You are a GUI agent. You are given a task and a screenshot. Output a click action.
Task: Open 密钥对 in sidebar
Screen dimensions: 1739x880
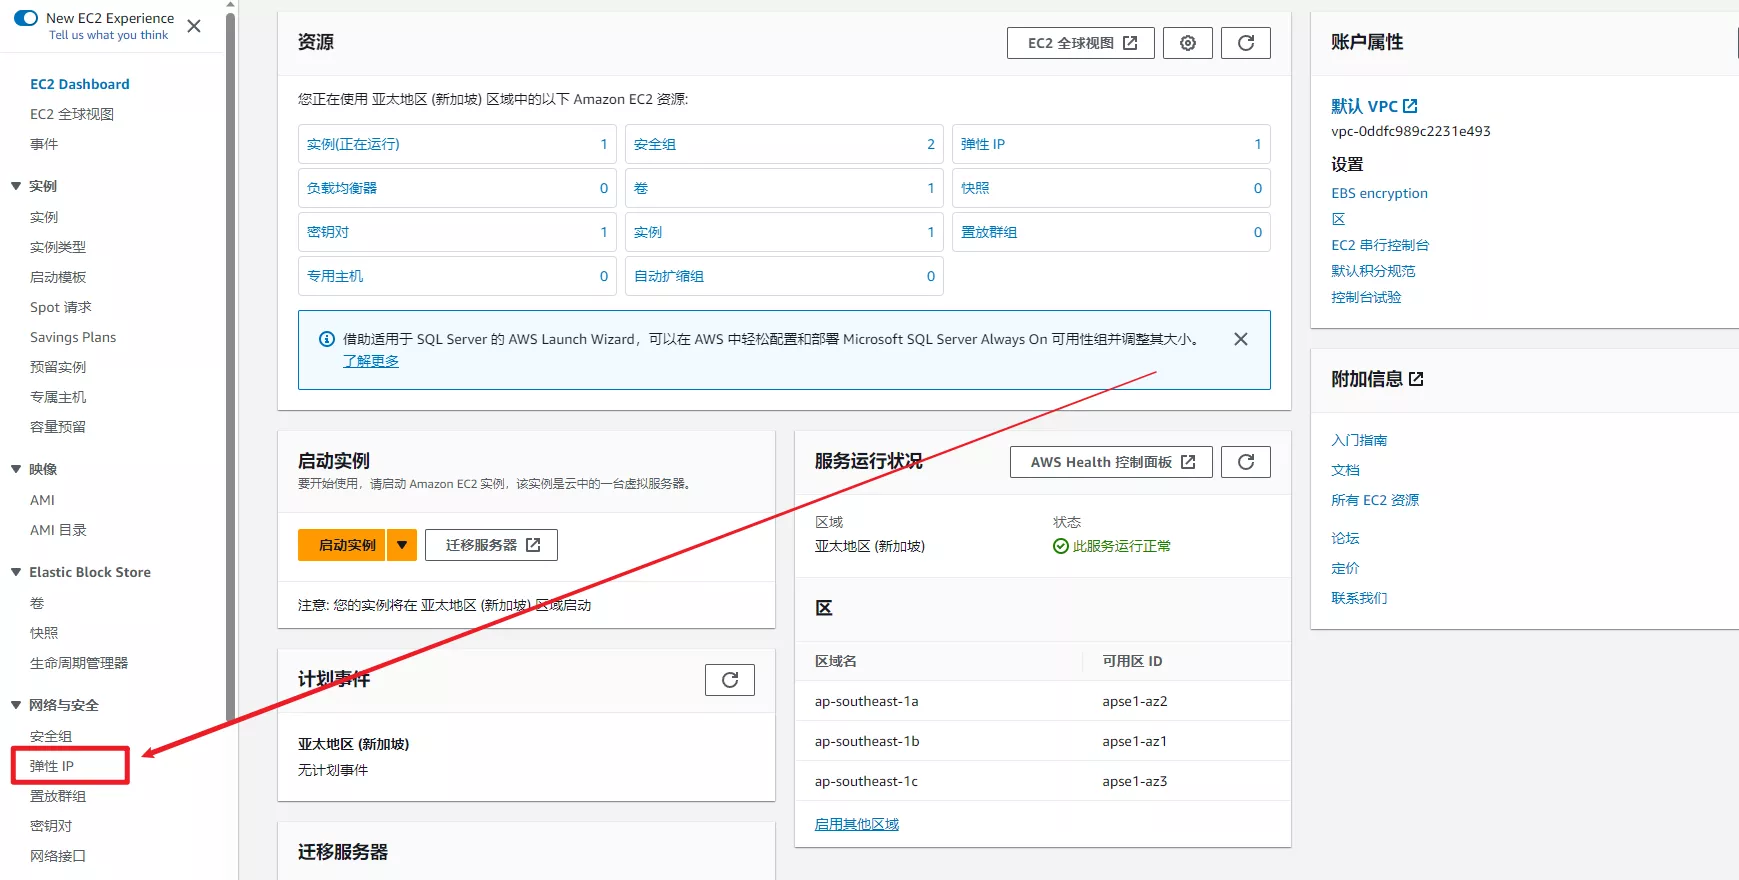[51, 826]
